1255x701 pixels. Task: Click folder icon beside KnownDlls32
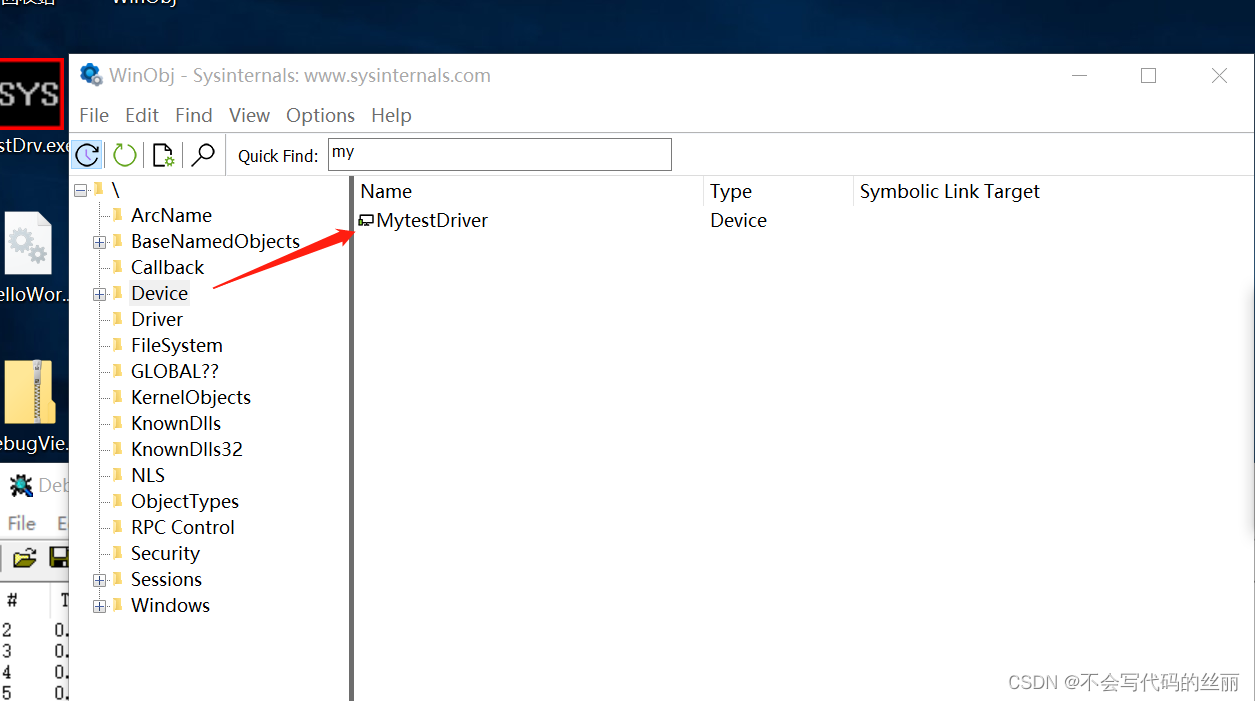[118, 449]
